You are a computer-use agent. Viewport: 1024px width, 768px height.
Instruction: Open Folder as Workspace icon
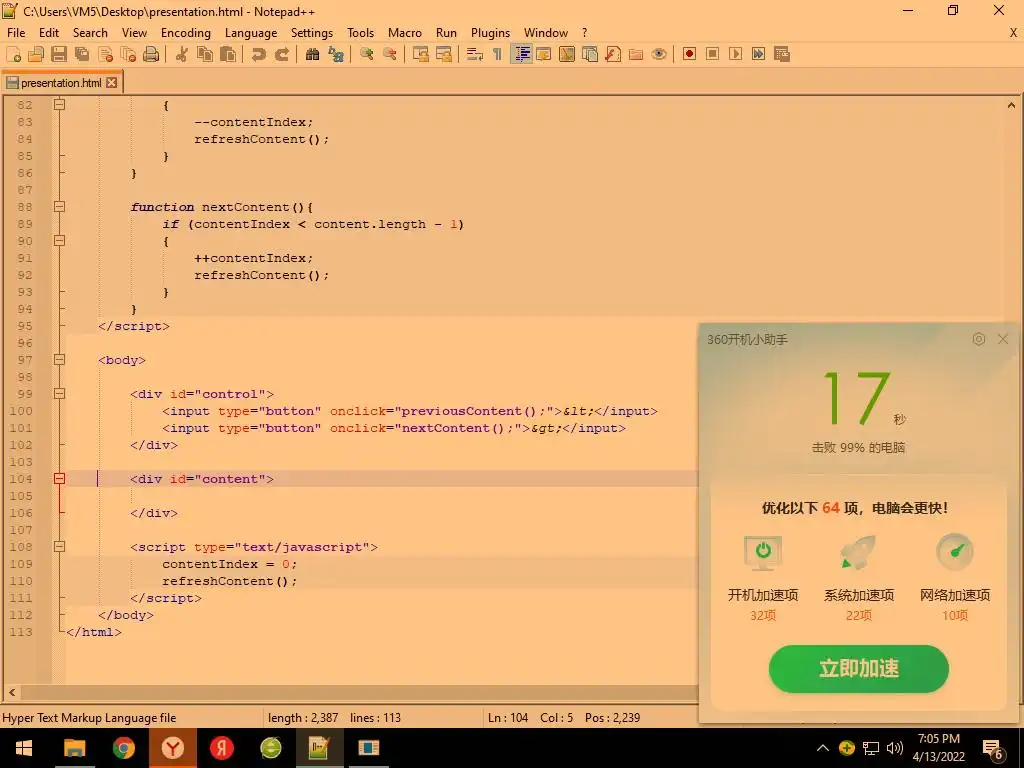pyautogui.click(x=635, y=54)
